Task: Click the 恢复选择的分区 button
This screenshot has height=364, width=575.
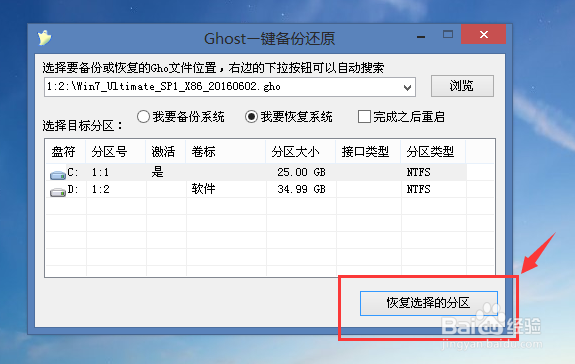Action: click(429, 303)
